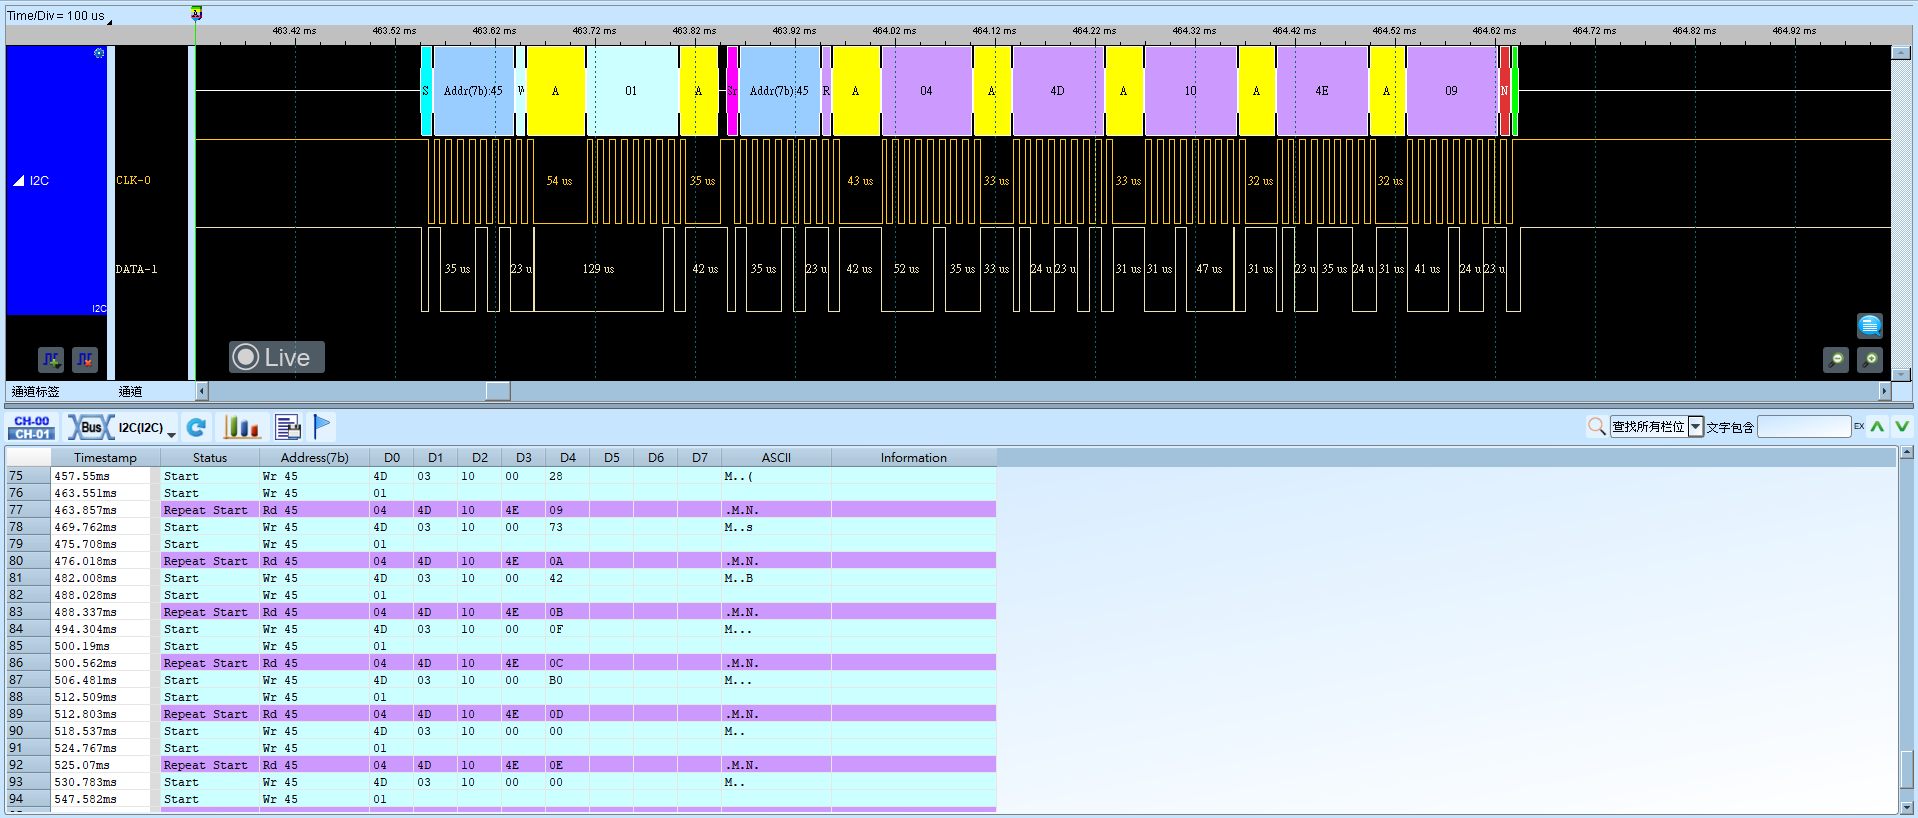Click the magenta Sr repeat start block
Screen dimensions: 1918x818
pyautogui.click(x=732, y=91)
